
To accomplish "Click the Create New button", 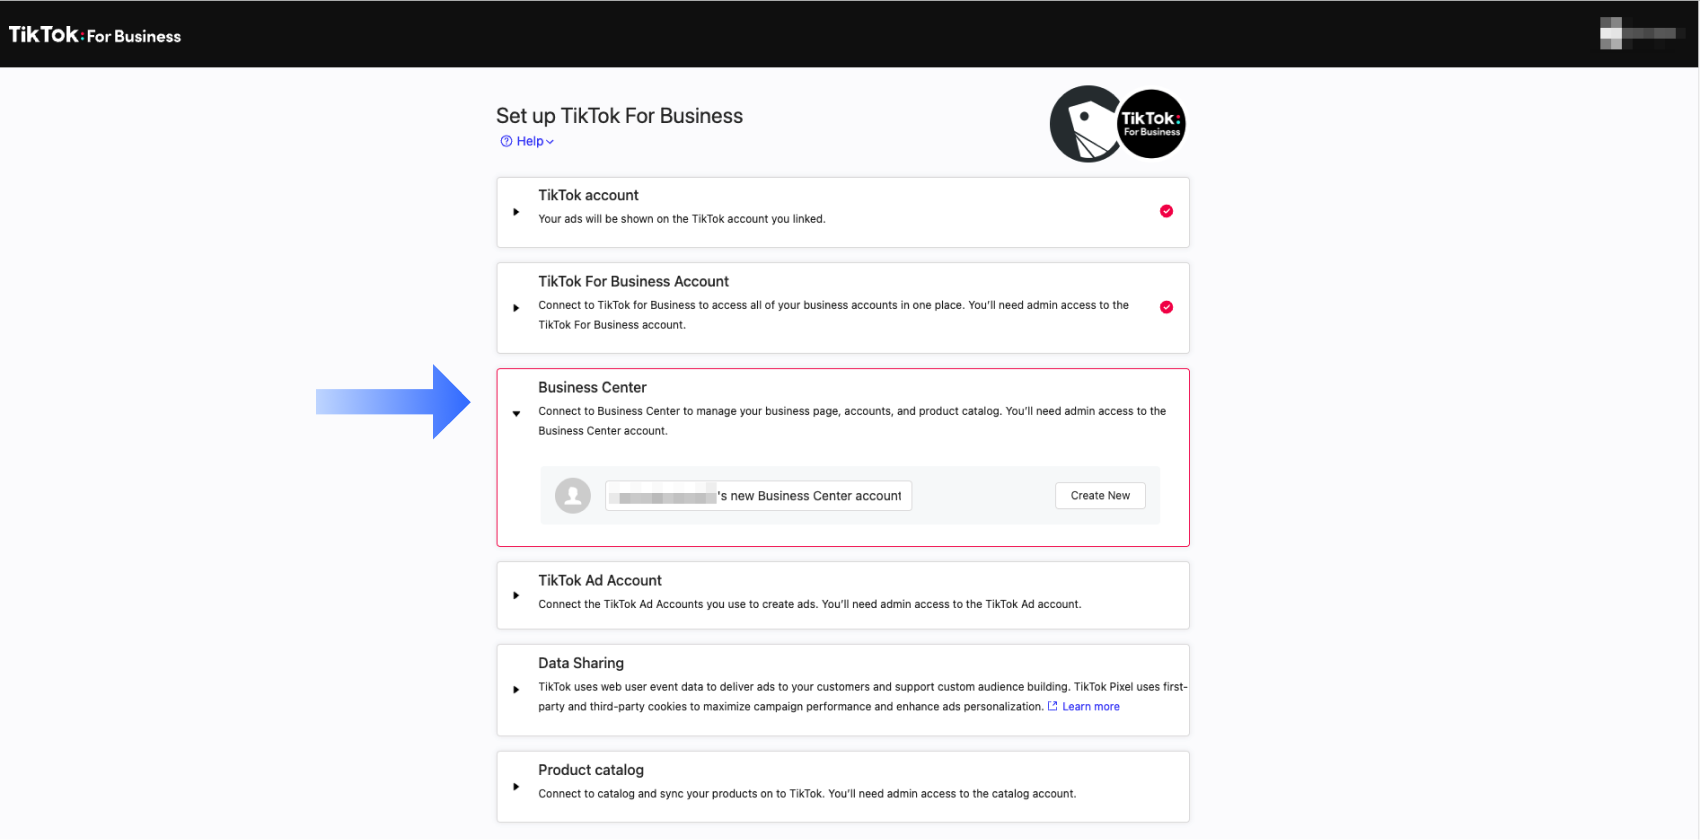I will pos(1100,496).
